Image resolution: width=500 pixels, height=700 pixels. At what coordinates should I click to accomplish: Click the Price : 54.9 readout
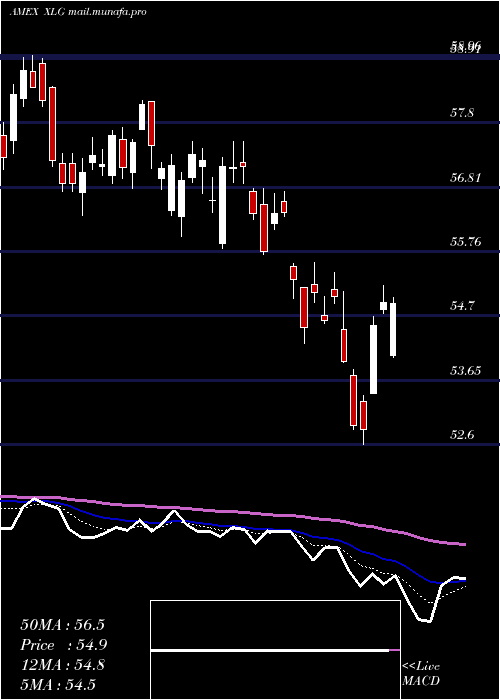tap(63, 645)
